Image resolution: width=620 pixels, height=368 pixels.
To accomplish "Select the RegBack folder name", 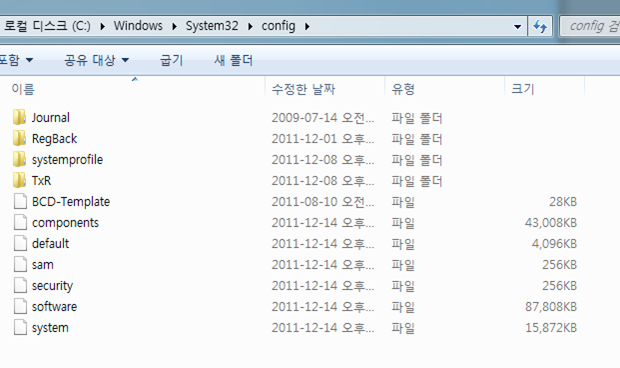I will click(x=55, y=138).
